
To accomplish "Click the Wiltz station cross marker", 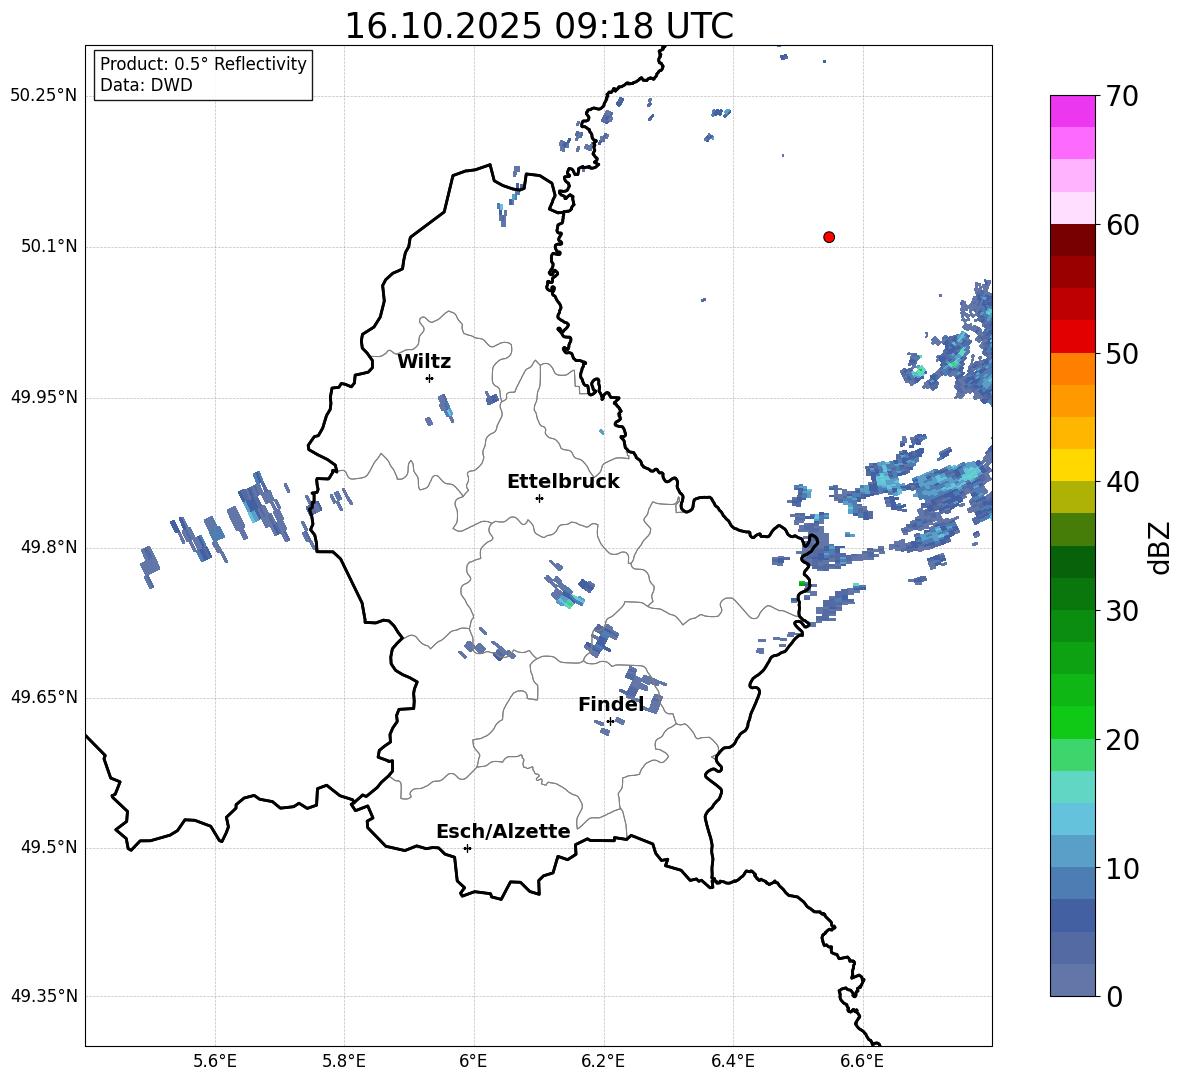I will coord(430,378).
